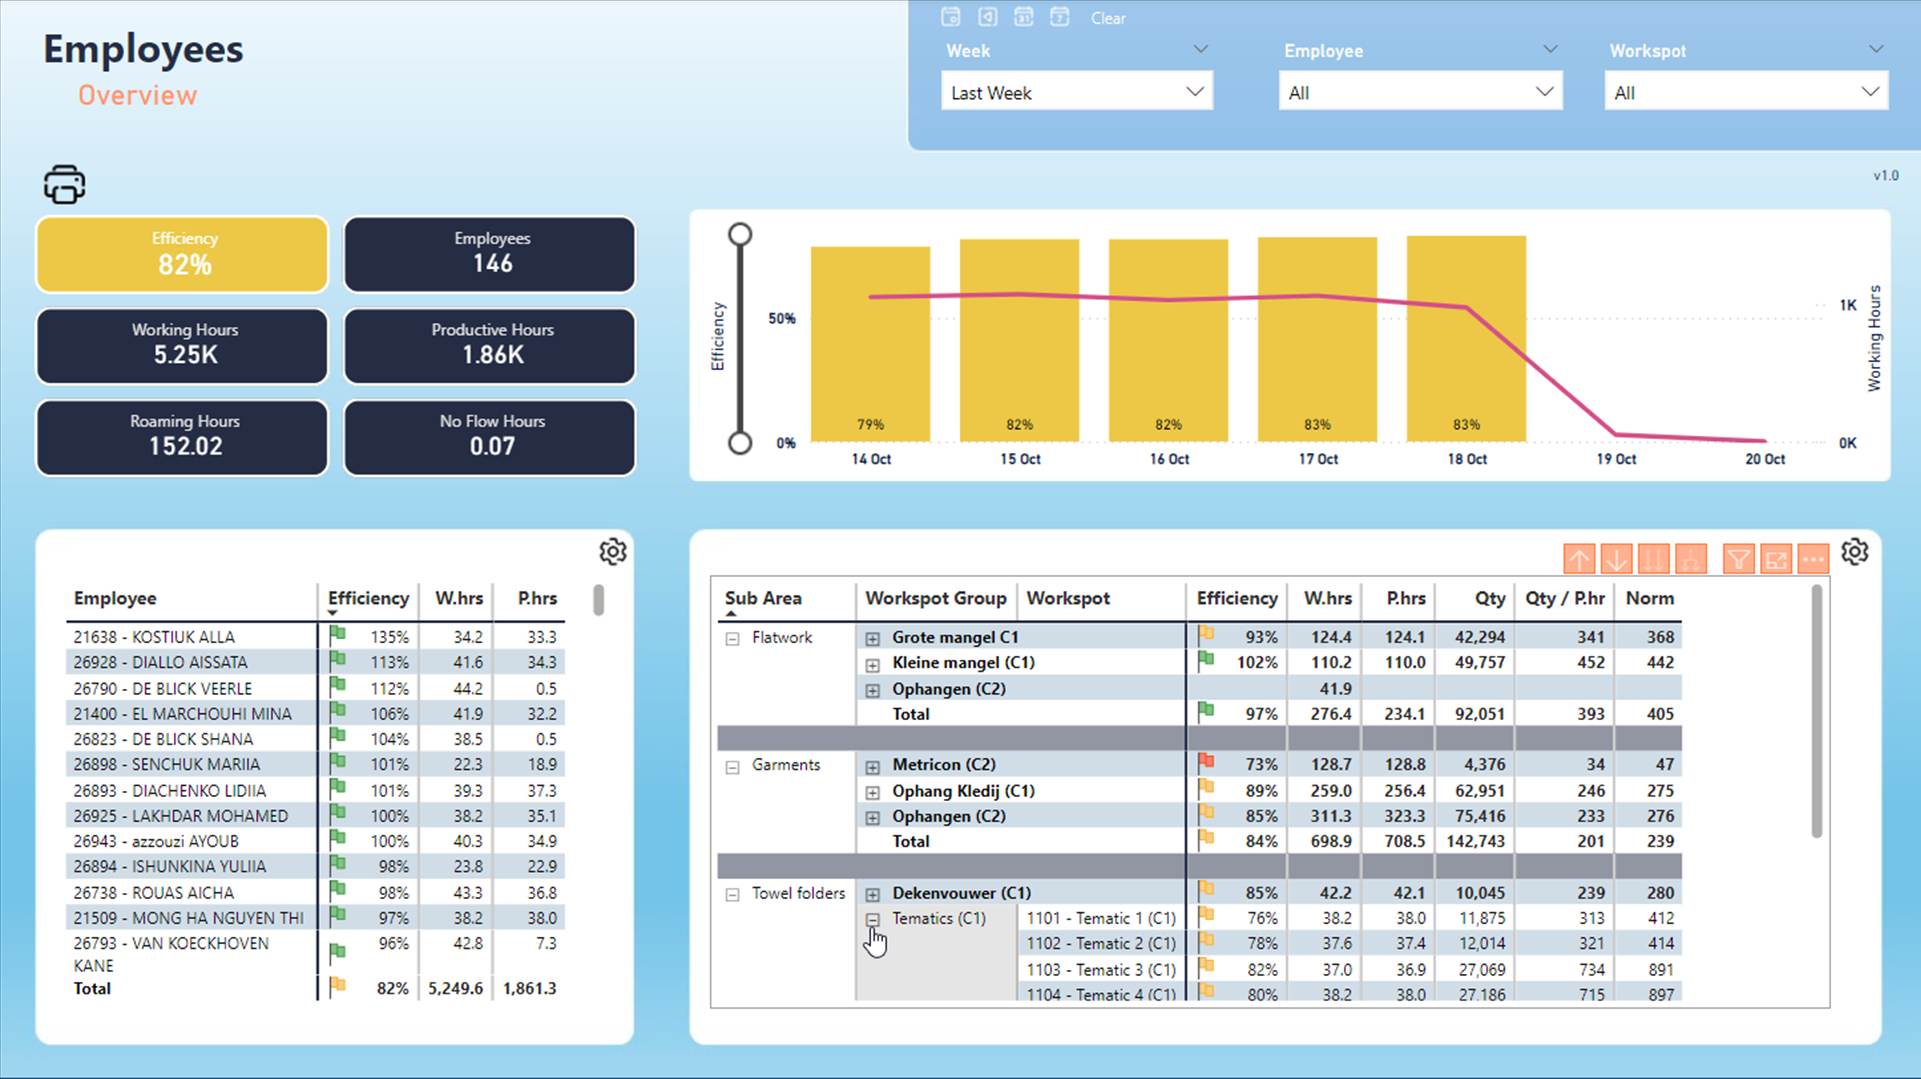
Task: Collapse the Flatwork sub area
Action: point(732,638)
